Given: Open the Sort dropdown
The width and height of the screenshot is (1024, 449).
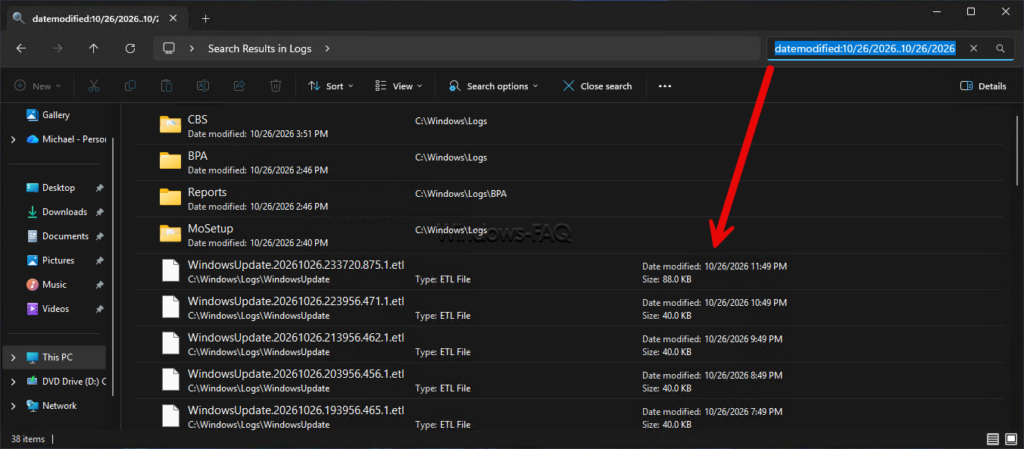Looking at the screenshot, I should [x=330, y=85].
